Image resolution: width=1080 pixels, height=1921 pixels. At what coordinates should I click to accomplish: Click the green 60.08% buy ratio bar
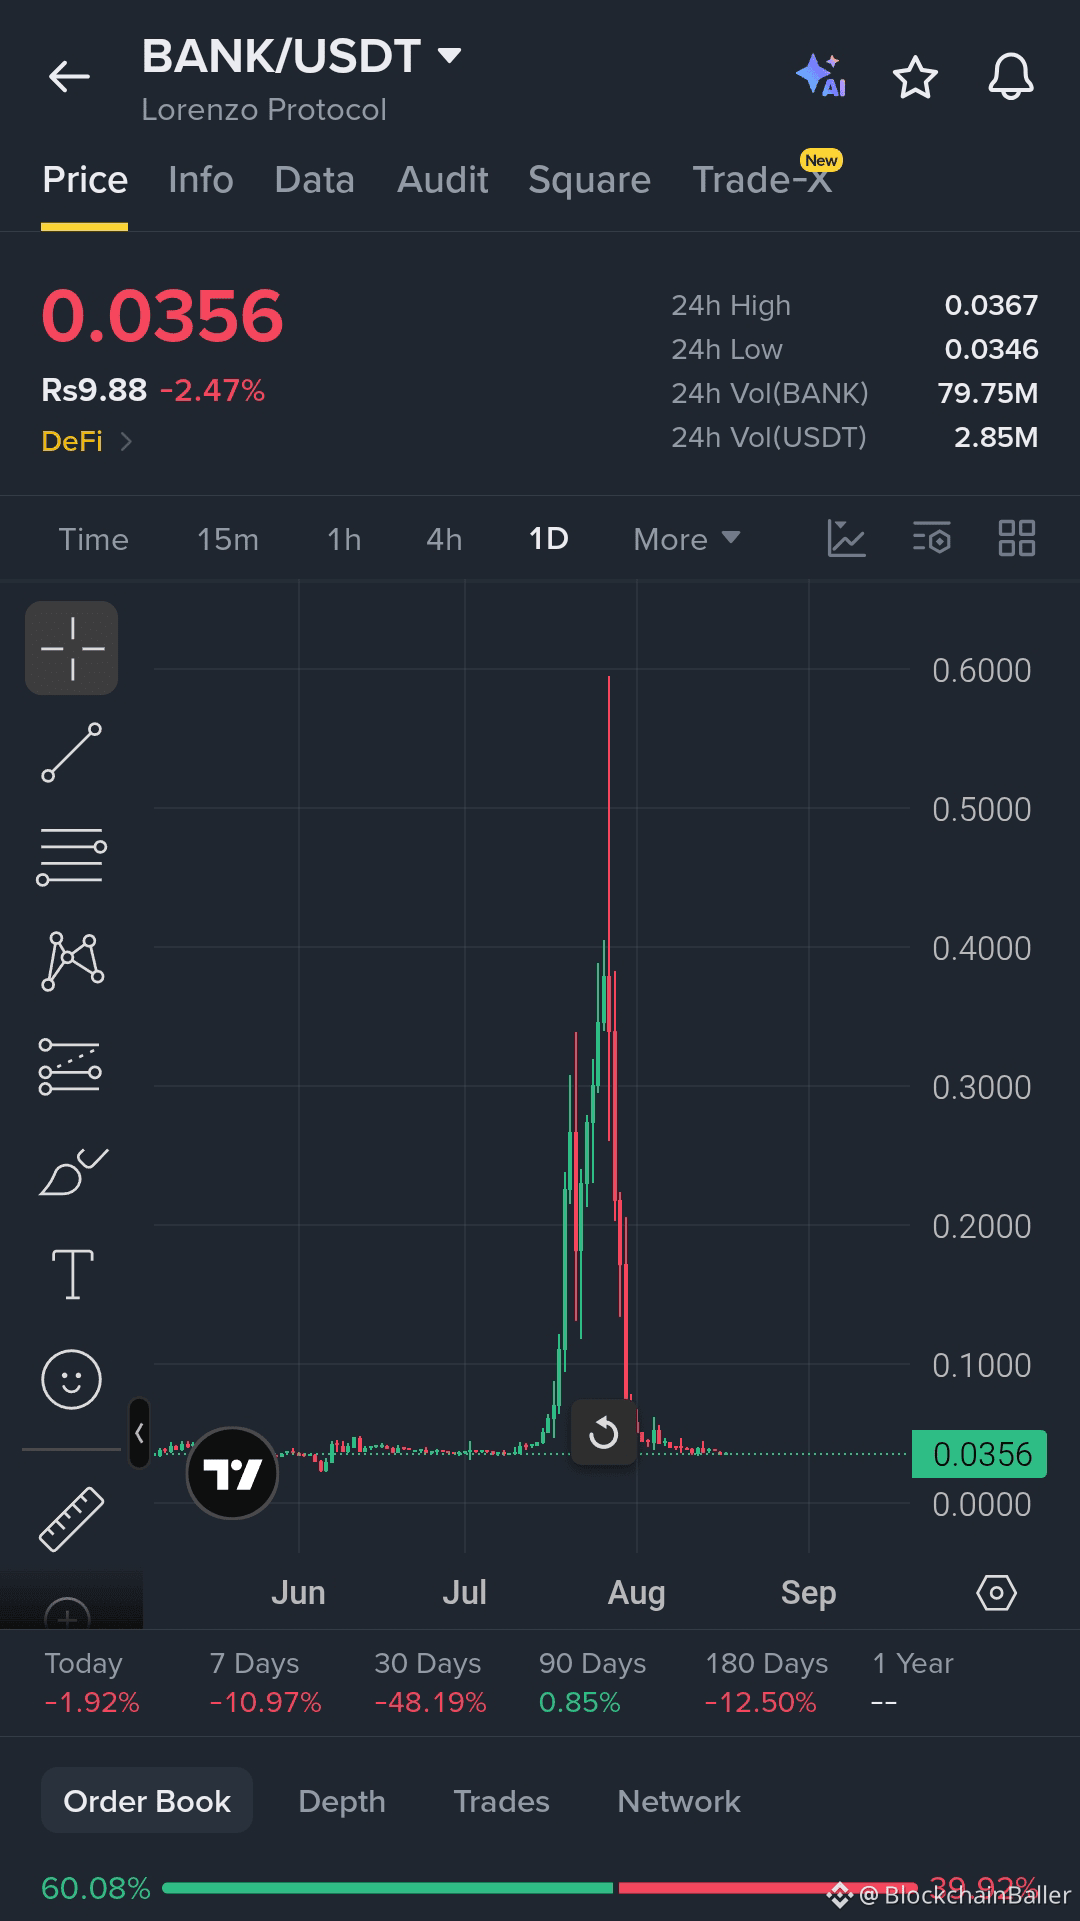(x=387, y=1888)
